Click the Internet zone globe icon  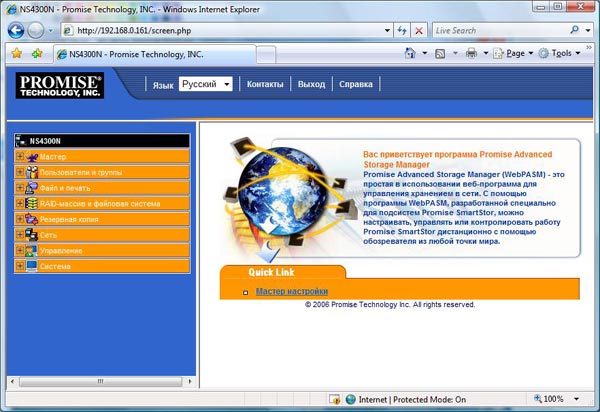351,399
